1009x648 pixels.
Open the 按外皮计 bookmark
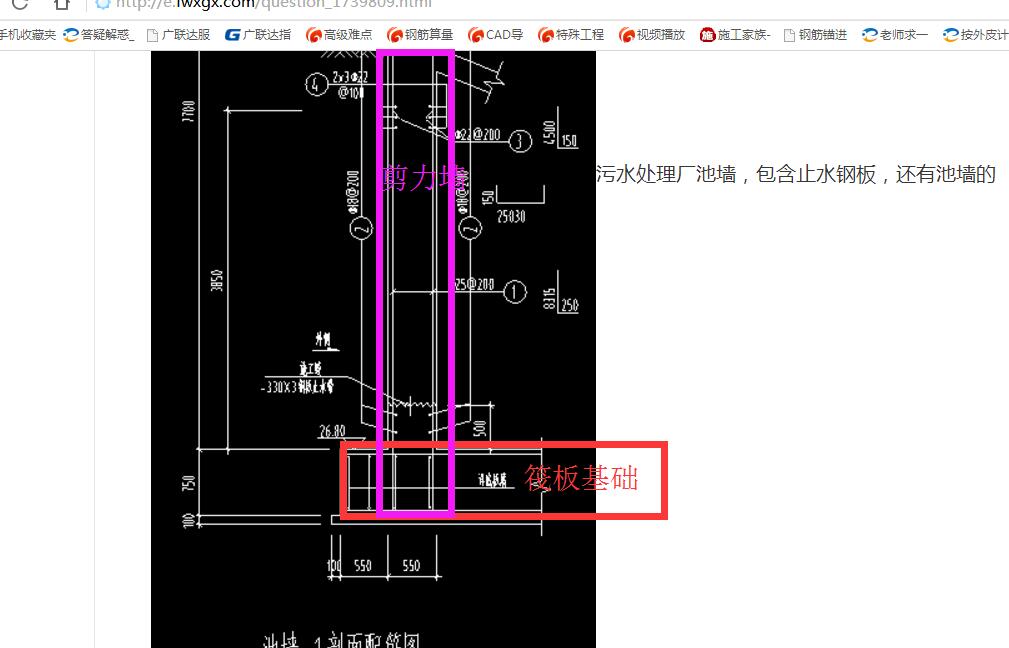pos(976,35)
